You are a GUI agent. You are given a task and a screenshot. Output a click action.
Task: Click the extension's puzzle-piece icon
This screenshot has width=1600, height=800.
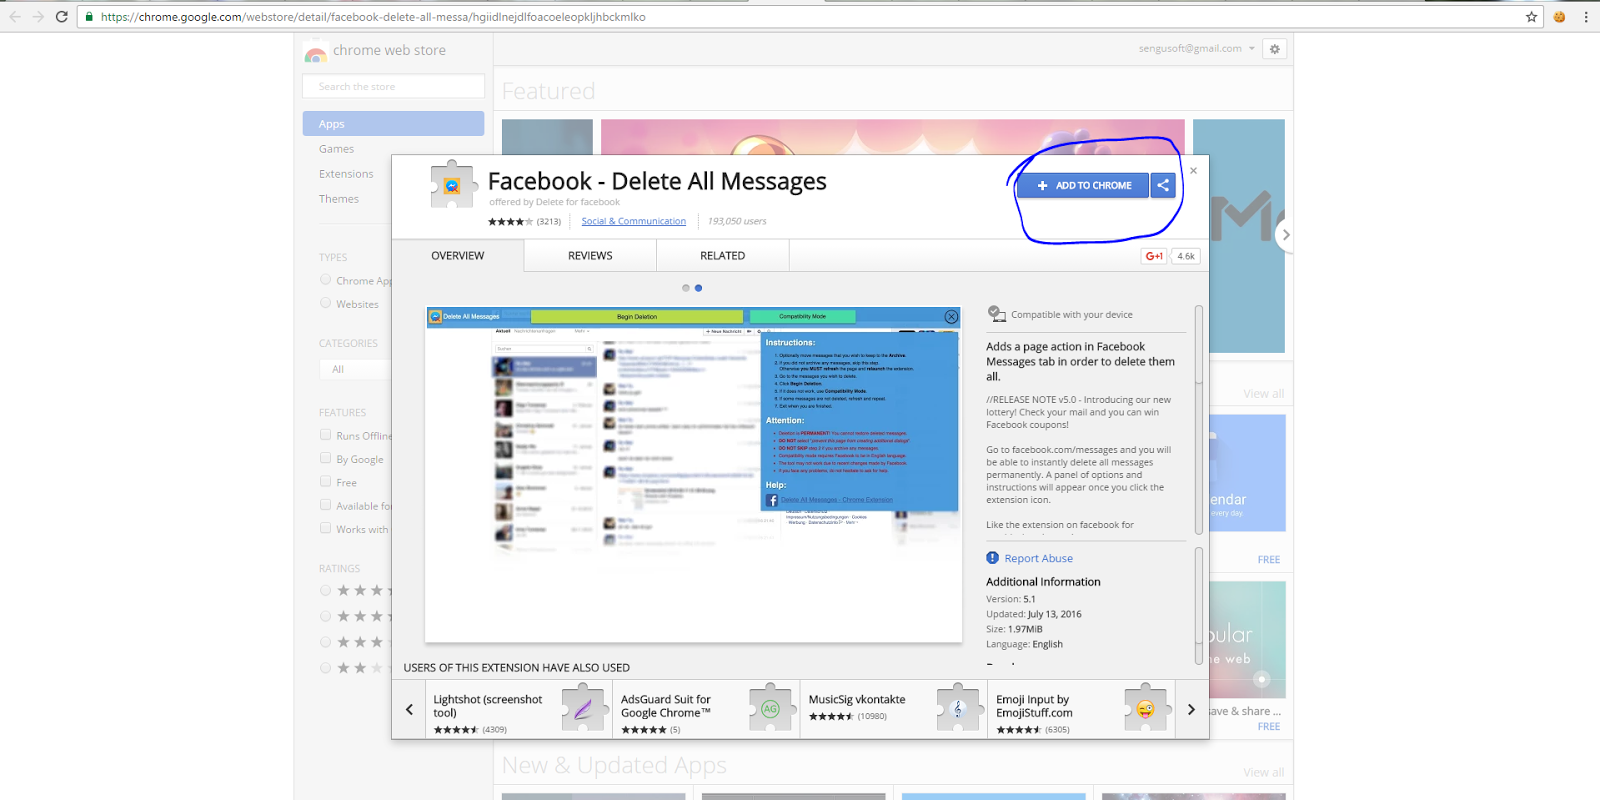click(x=452, y=184)
